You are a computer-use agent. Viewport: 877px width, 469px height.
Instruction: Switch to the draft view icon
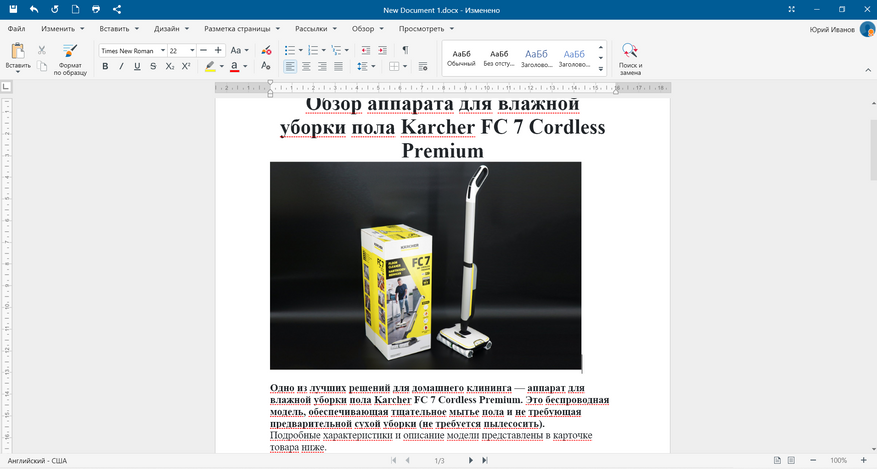(x=791, y=461)
